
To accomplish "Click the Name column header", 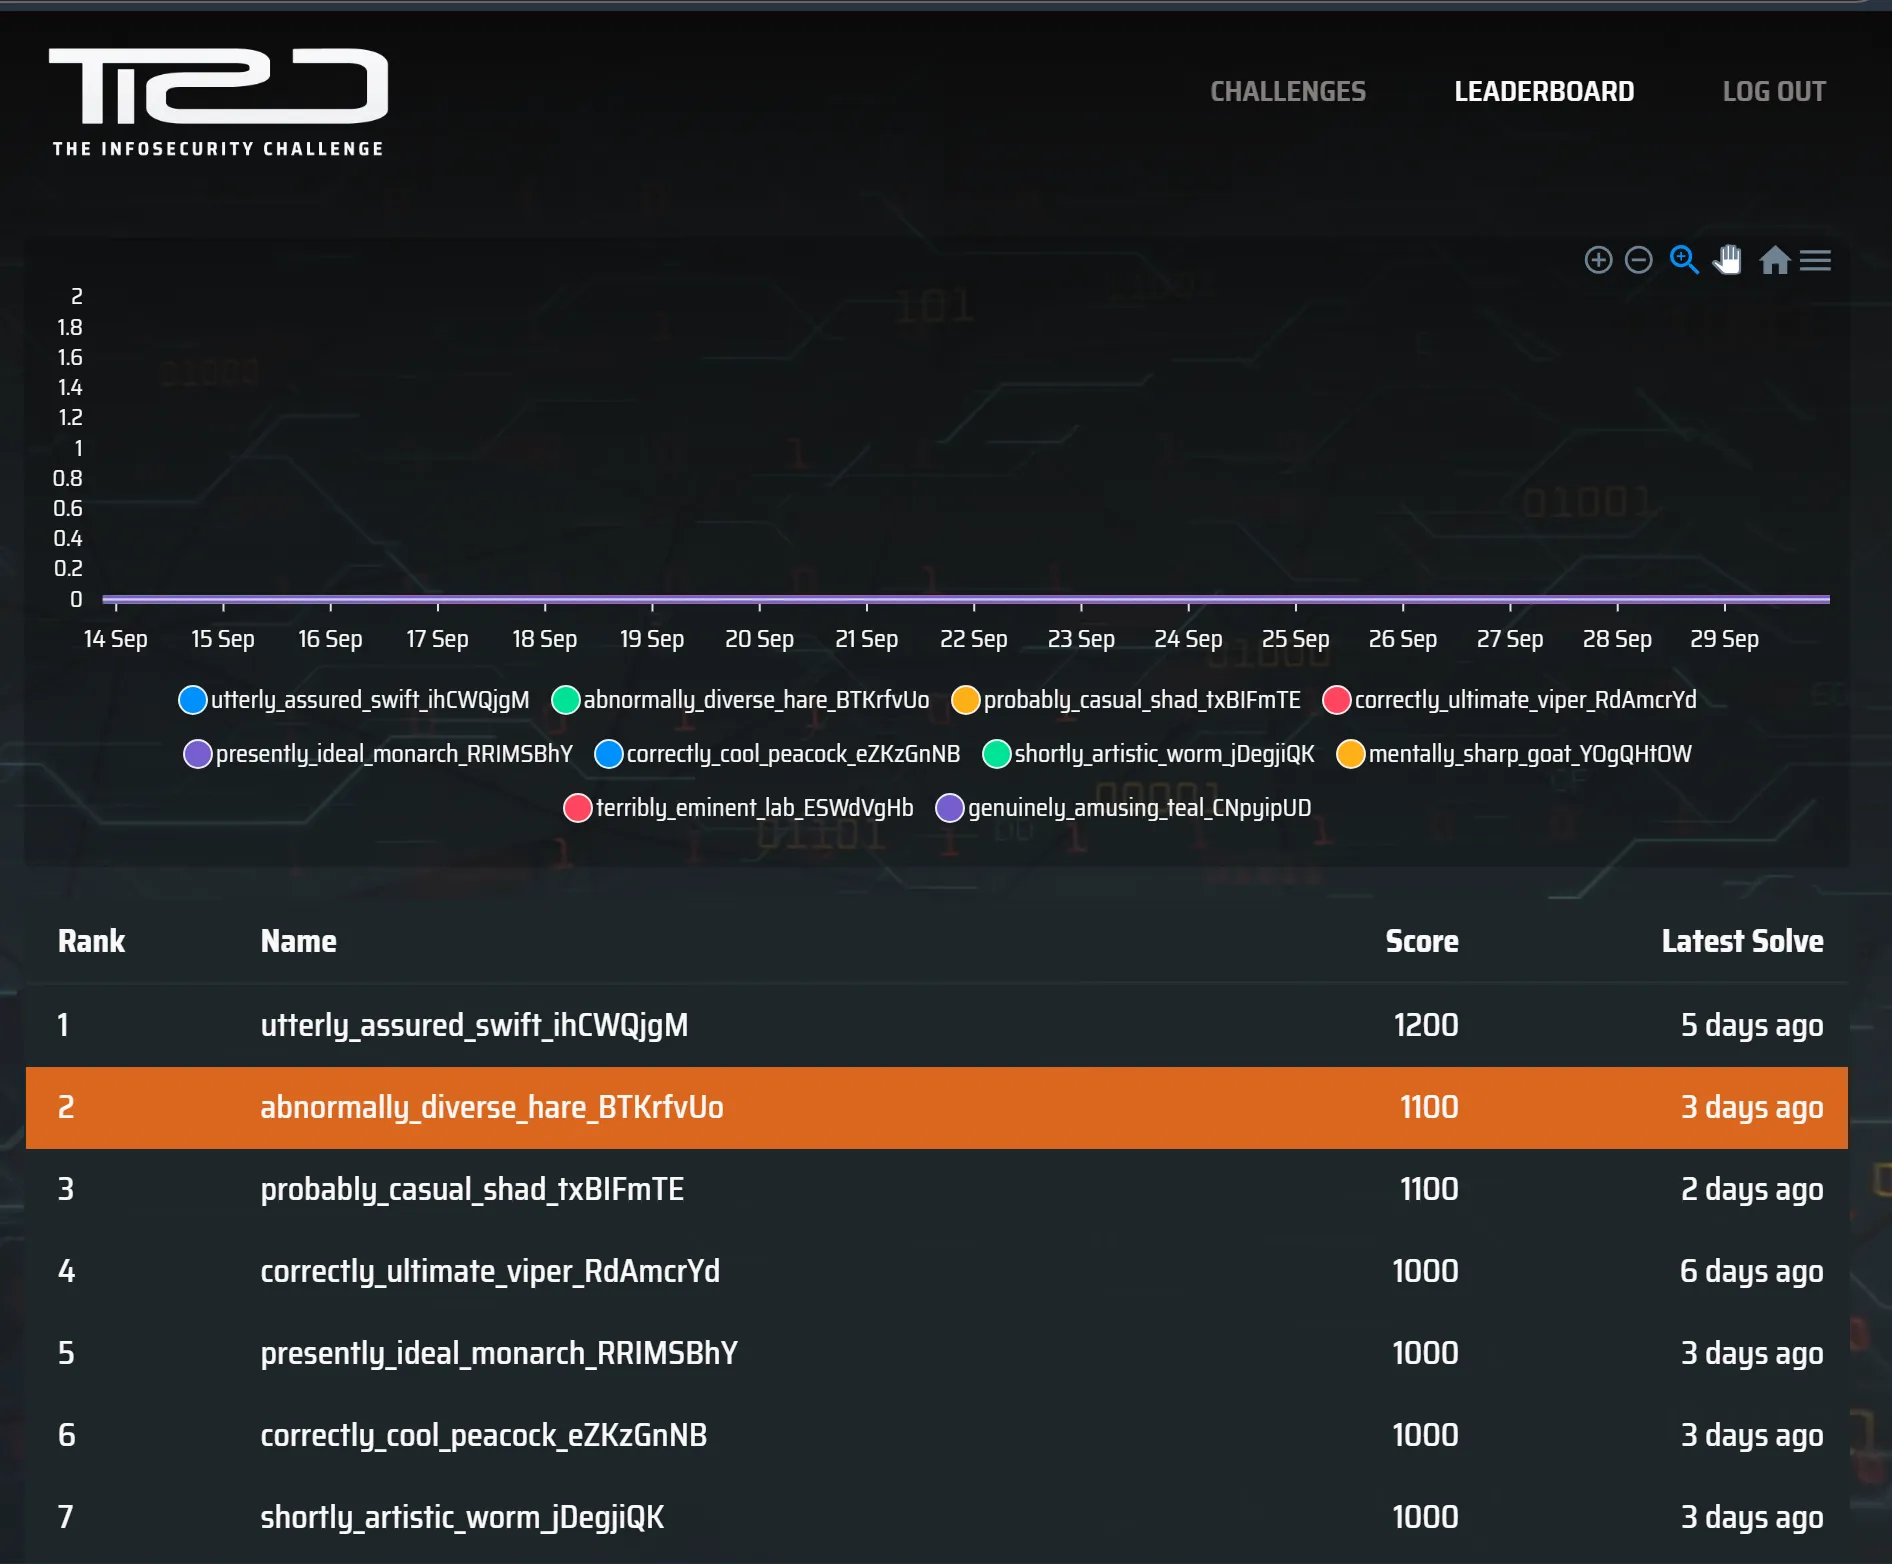I will pos(299,941).
